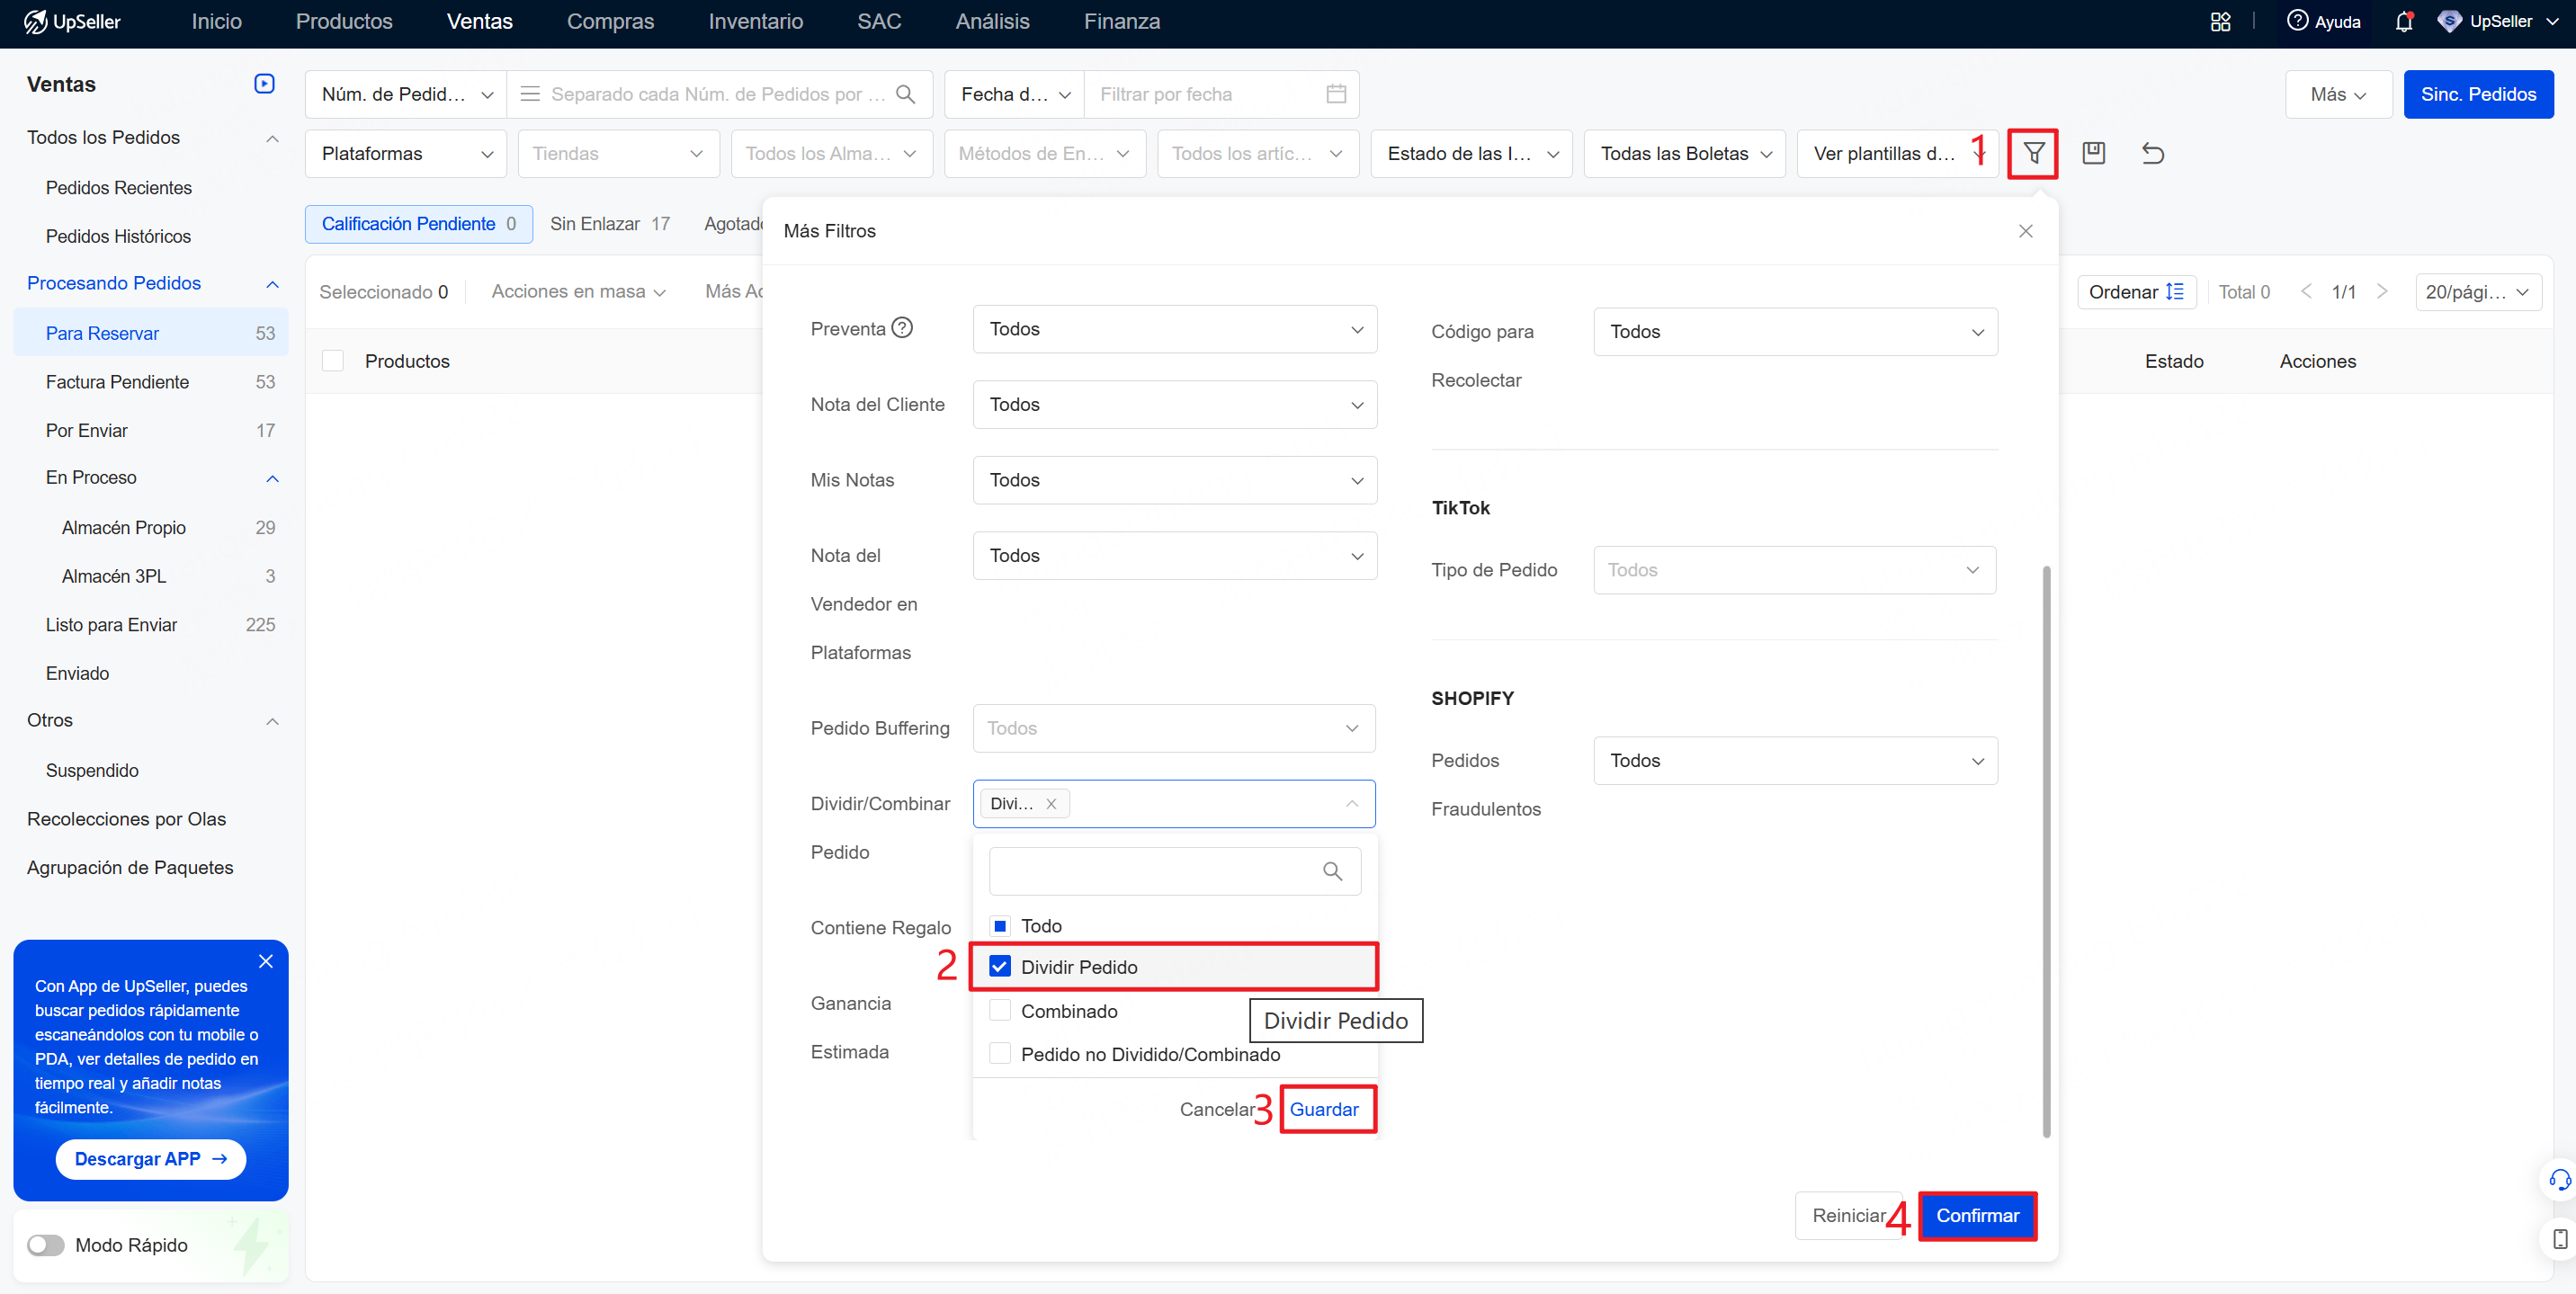The width and height of the screenshot is (2576, 1294).
Task: Open the Pedidos Fraudulentos dropdown
Action: 1795,760
